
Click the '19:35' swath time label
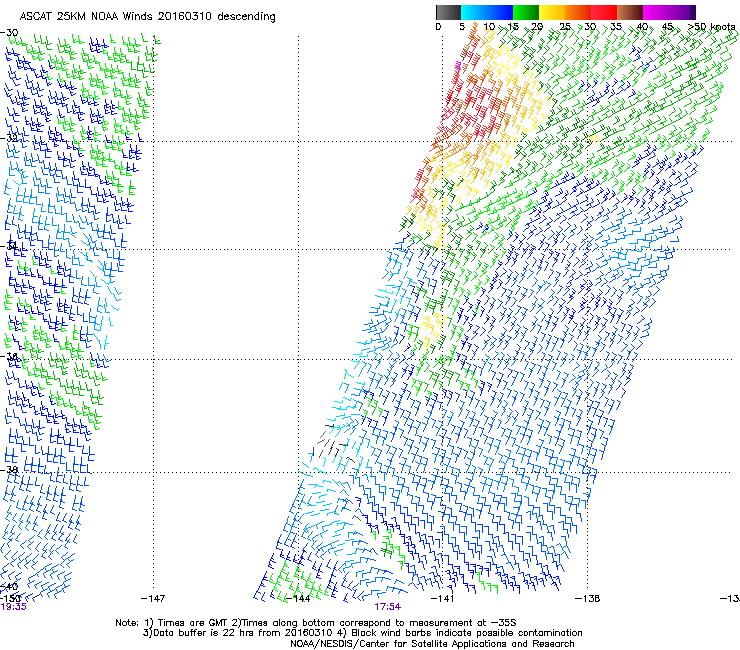[13, 607]
